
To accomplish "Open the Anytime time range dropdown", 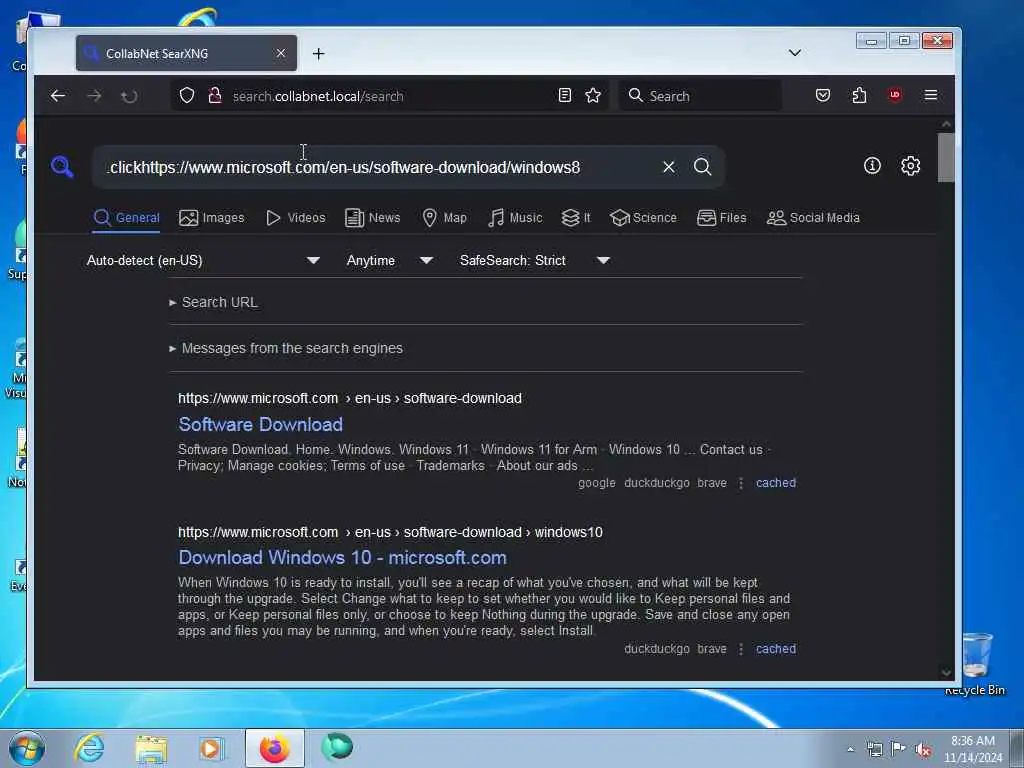I will pyautogui.click(x=389, y=261).
